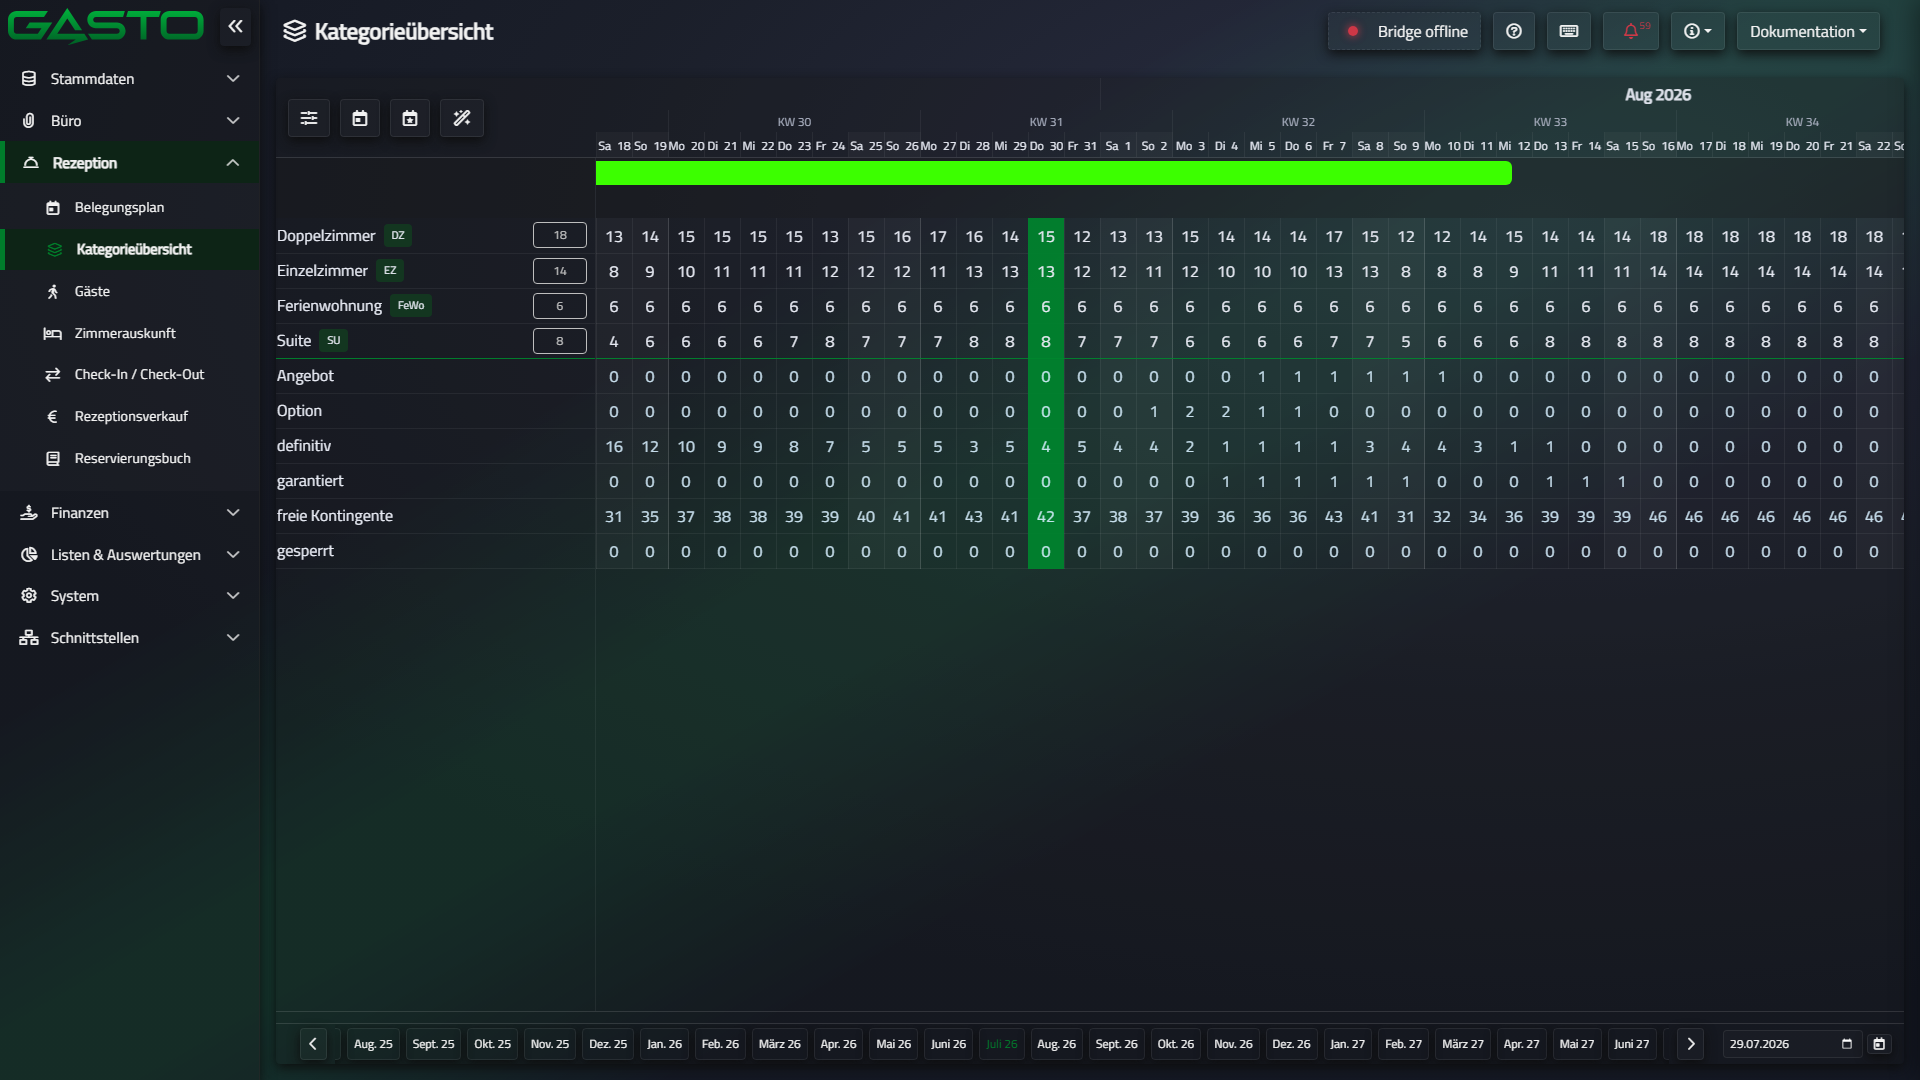Expand the Stammdaten menu

tap(130, 79)
